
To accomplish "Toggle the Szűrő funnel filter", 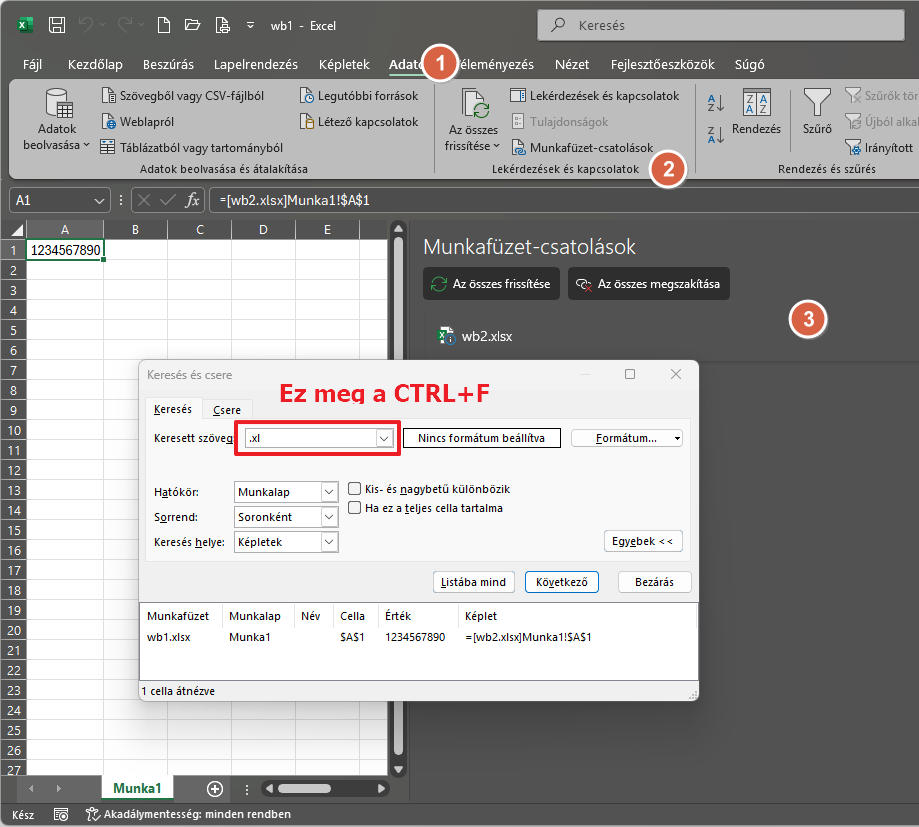I will coord(817,103).
